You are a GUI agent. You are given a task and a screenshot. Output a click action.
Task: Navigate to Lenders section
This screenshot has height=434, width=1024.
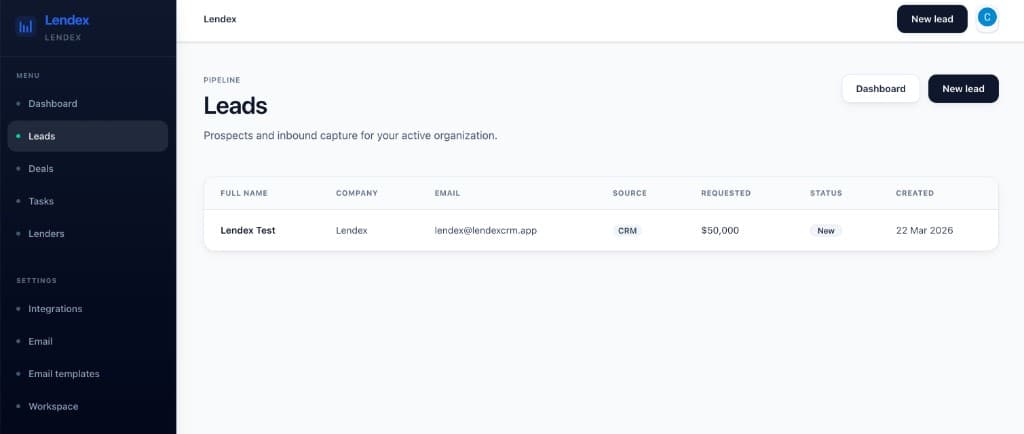tap(46, 234)
